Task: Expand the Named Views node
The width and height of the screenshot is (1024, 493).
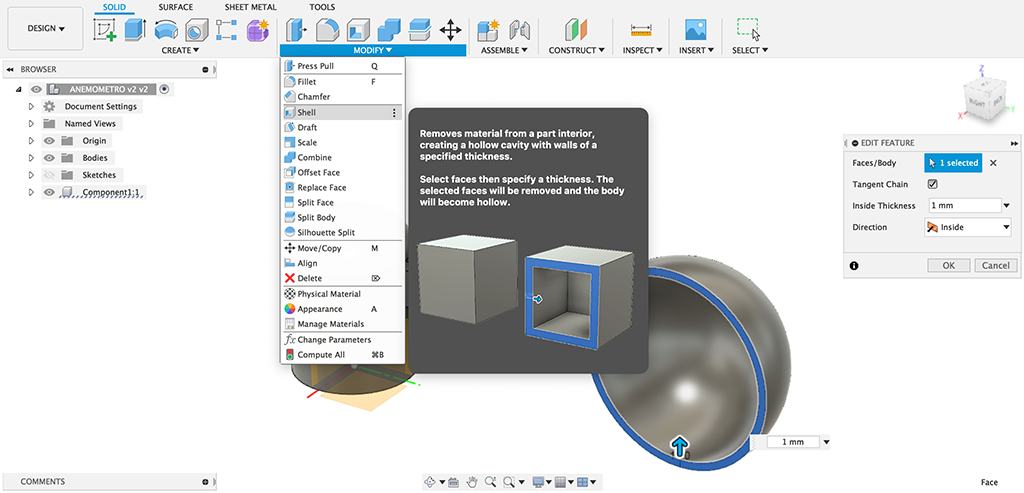Action: click(31, 123)
